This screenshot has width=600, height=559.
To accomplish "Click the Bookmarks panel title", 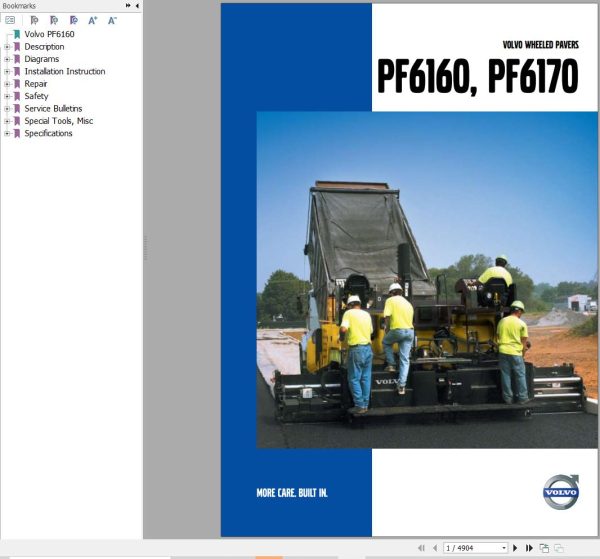I will 19,6.
